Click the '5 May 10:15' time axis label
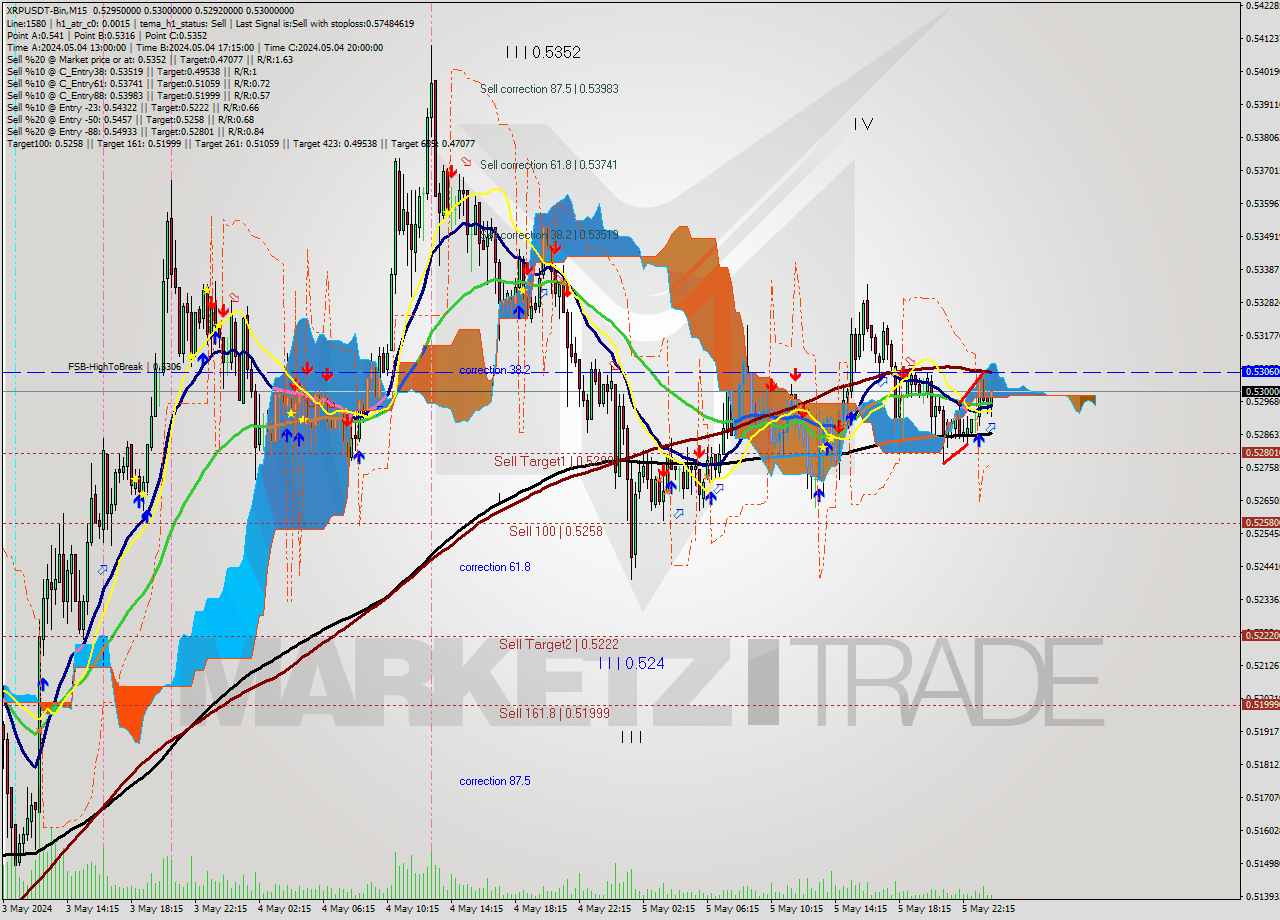This screenshot has height=920, width=1280. pyautogui.click(x=796, y=909)
